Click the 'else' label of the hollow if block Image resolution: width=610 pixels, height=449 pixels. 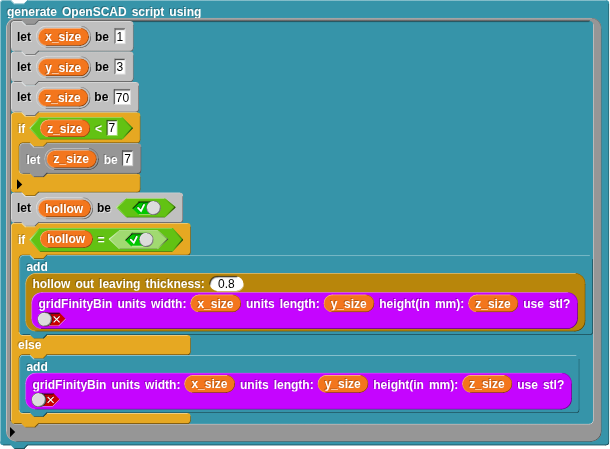pos(30,345)
